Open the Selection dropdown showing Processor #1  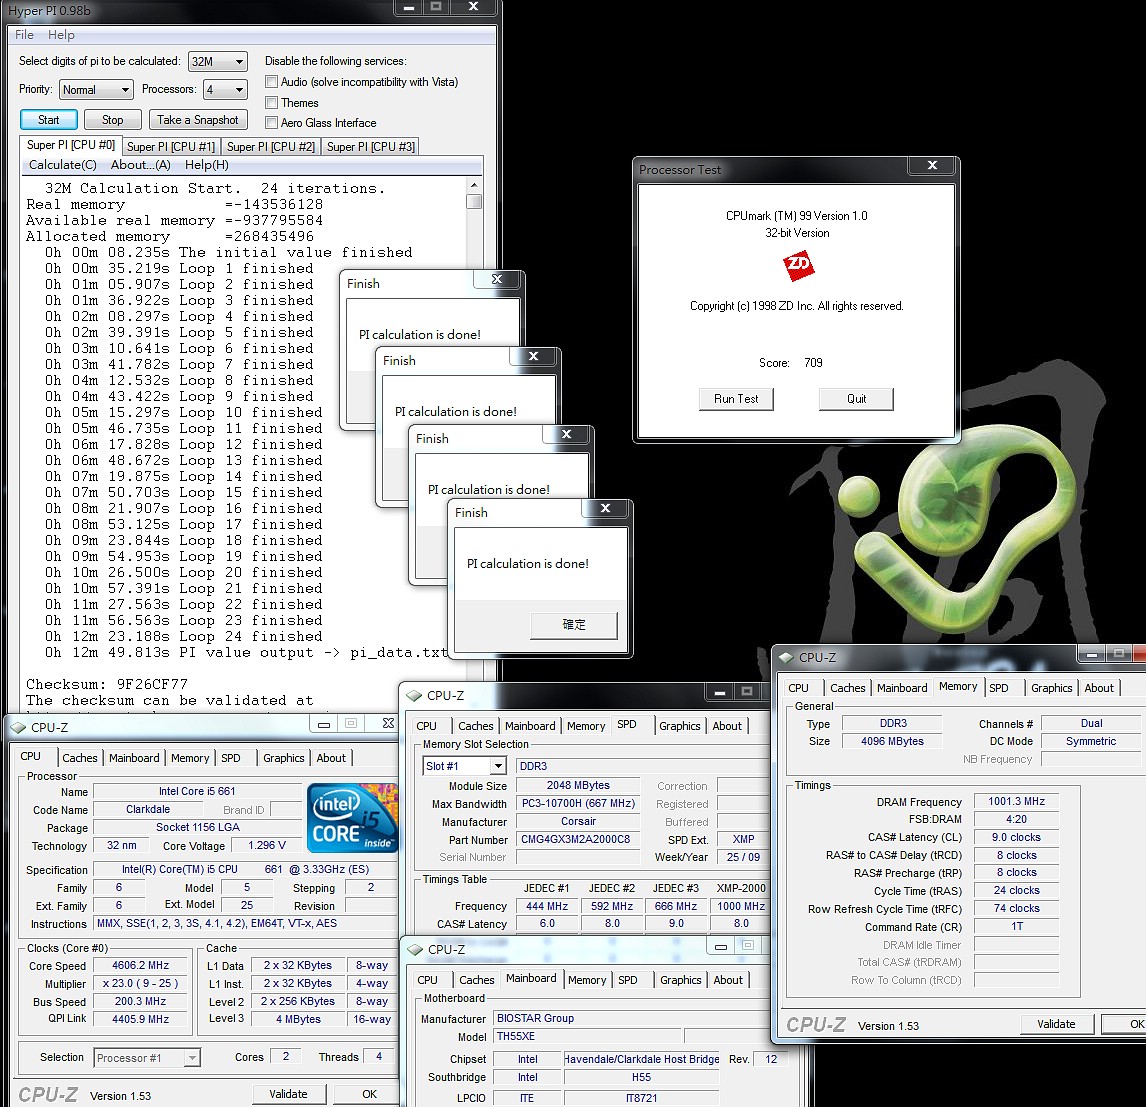[x=147, y=1057]
